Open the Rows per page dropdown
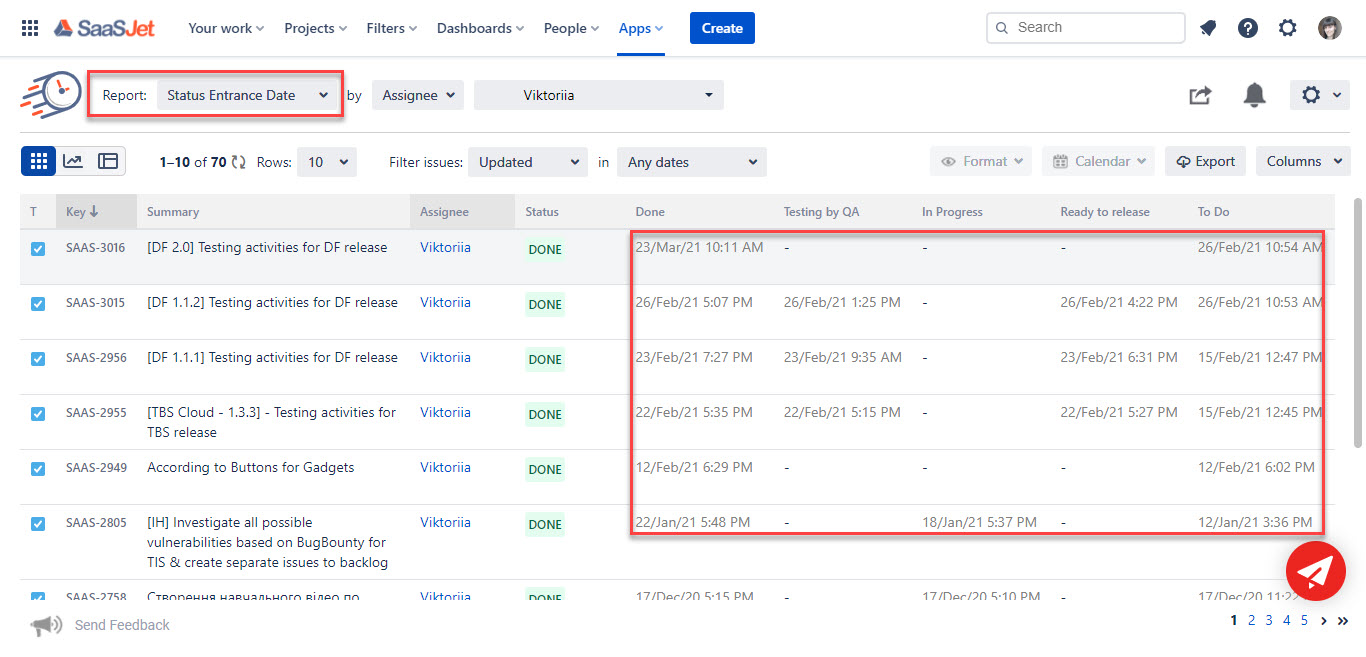Image resolution: width=1366 pixels, height=657 pixels. click(x=326, y=161)
